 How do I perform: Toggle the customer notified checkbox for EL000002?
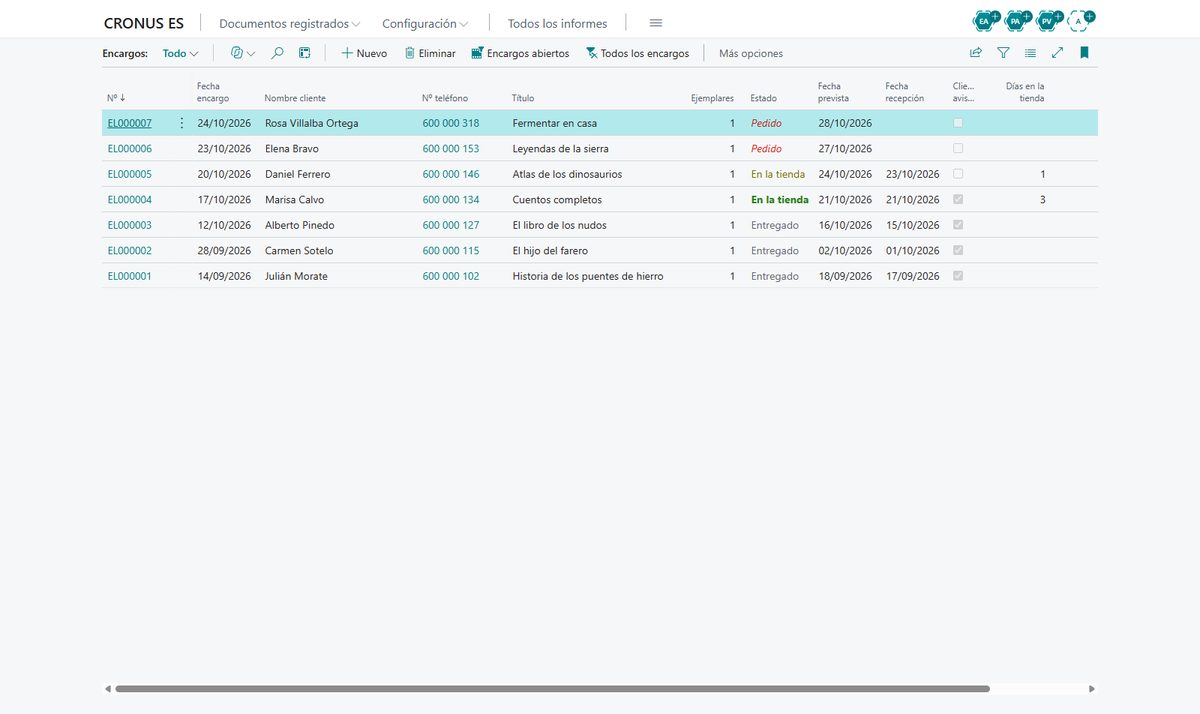tap(958, 250)
